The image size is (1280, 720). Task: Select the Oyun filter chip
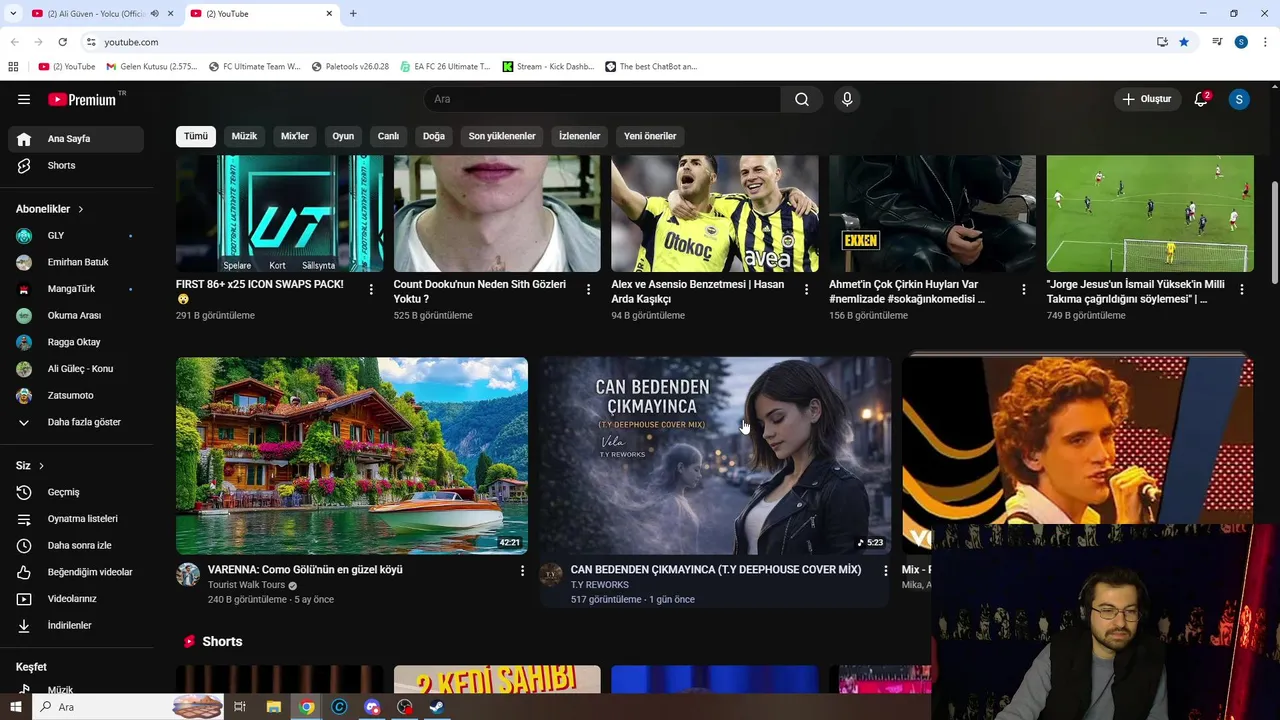tap(343, 136)
